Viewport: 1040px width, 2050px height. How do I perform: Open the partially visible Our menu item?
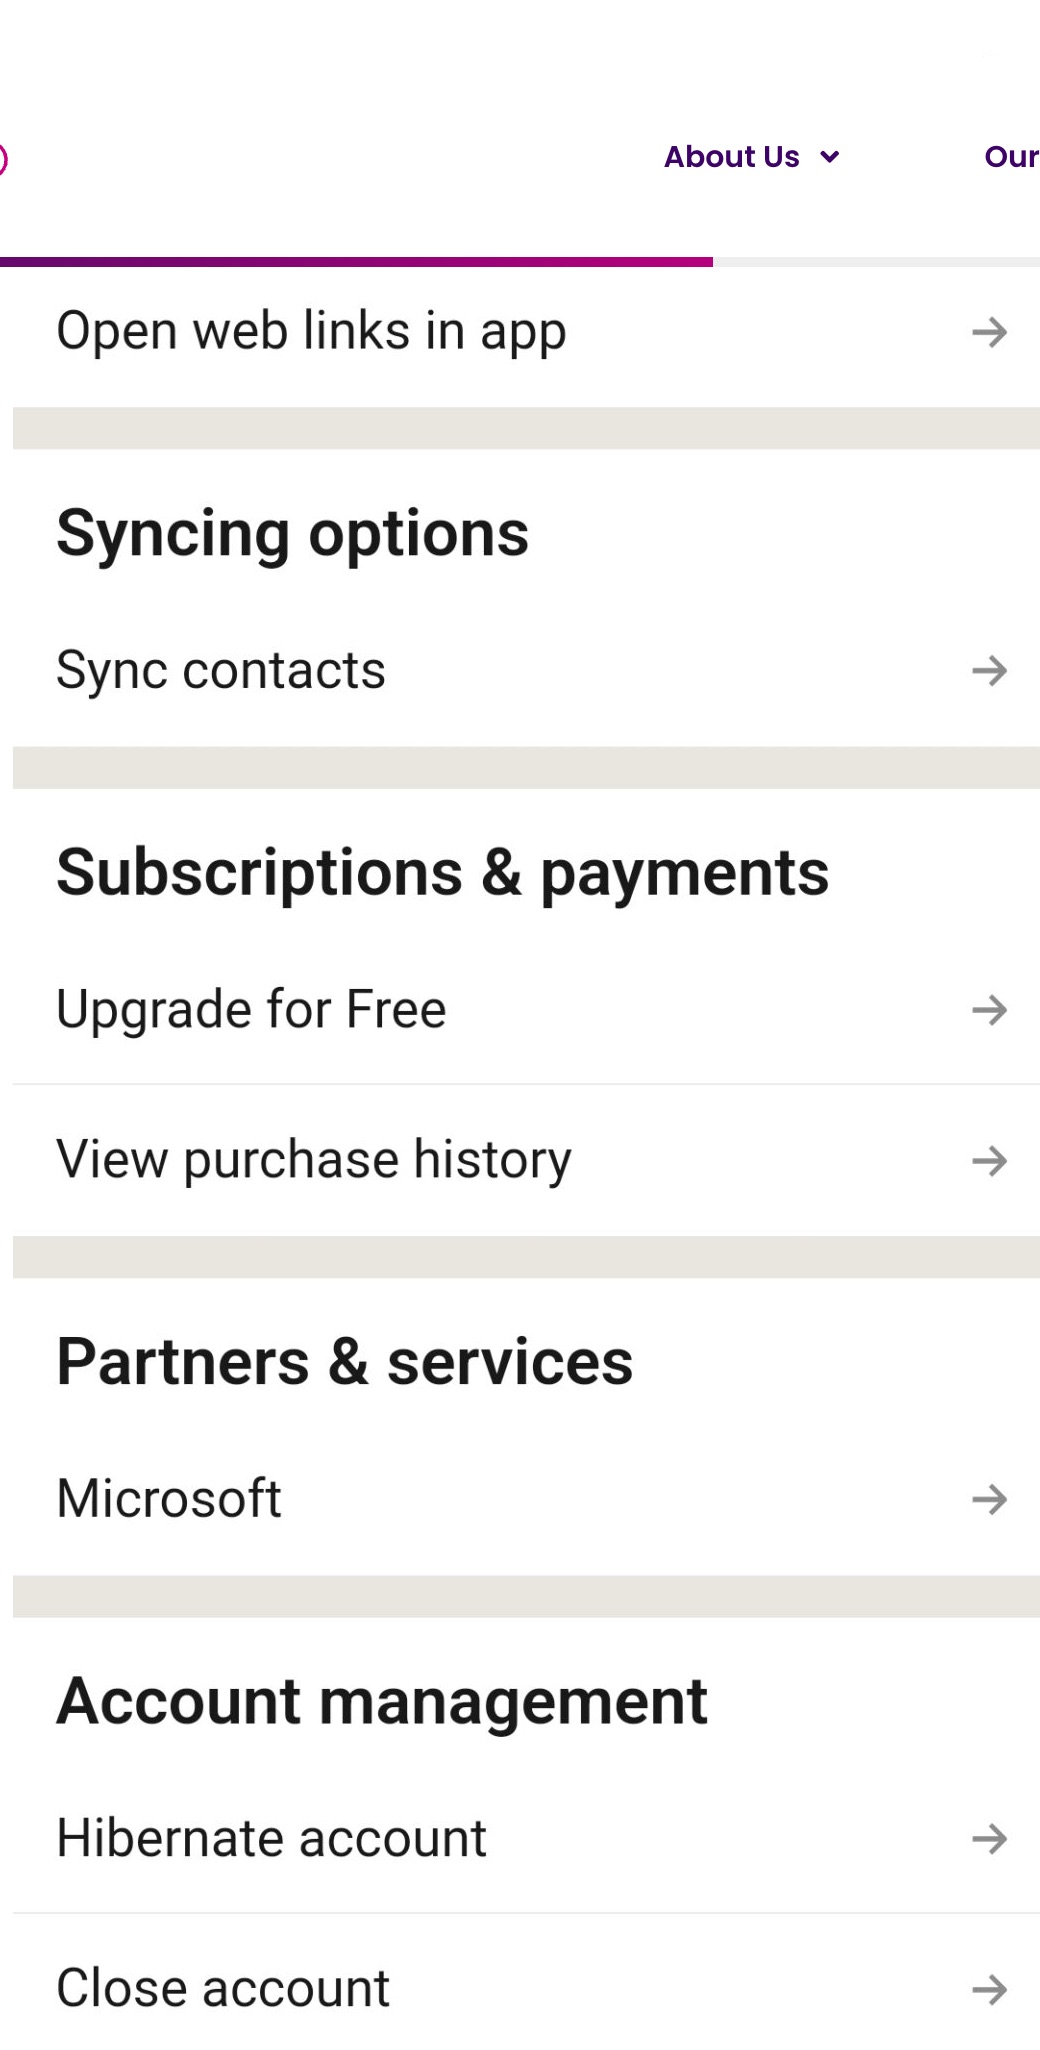coord(1011,157)
